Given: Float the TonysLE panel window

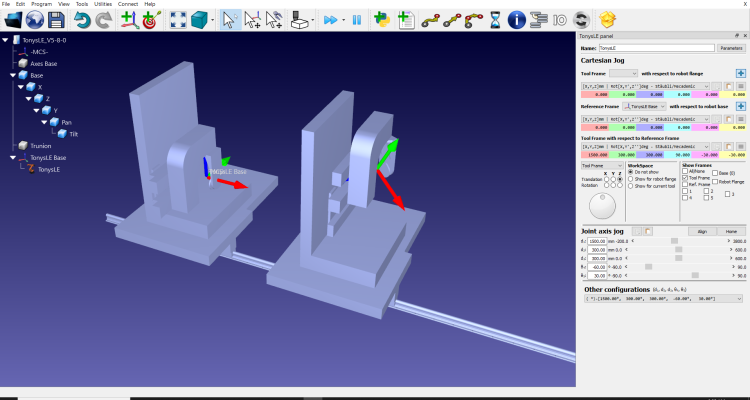Looking at the screenshot, I should click(737, 36).
